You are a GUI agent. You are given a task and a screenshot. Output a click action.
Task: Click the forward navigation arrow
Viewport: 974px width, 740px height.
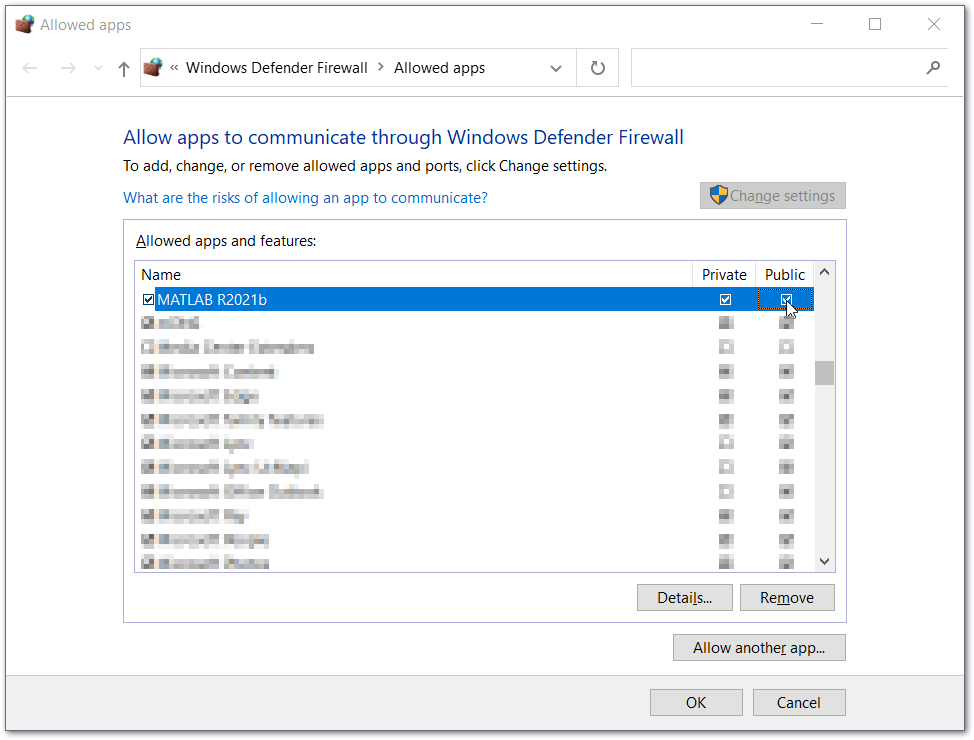pyautogui.click(x=67, y=67)
